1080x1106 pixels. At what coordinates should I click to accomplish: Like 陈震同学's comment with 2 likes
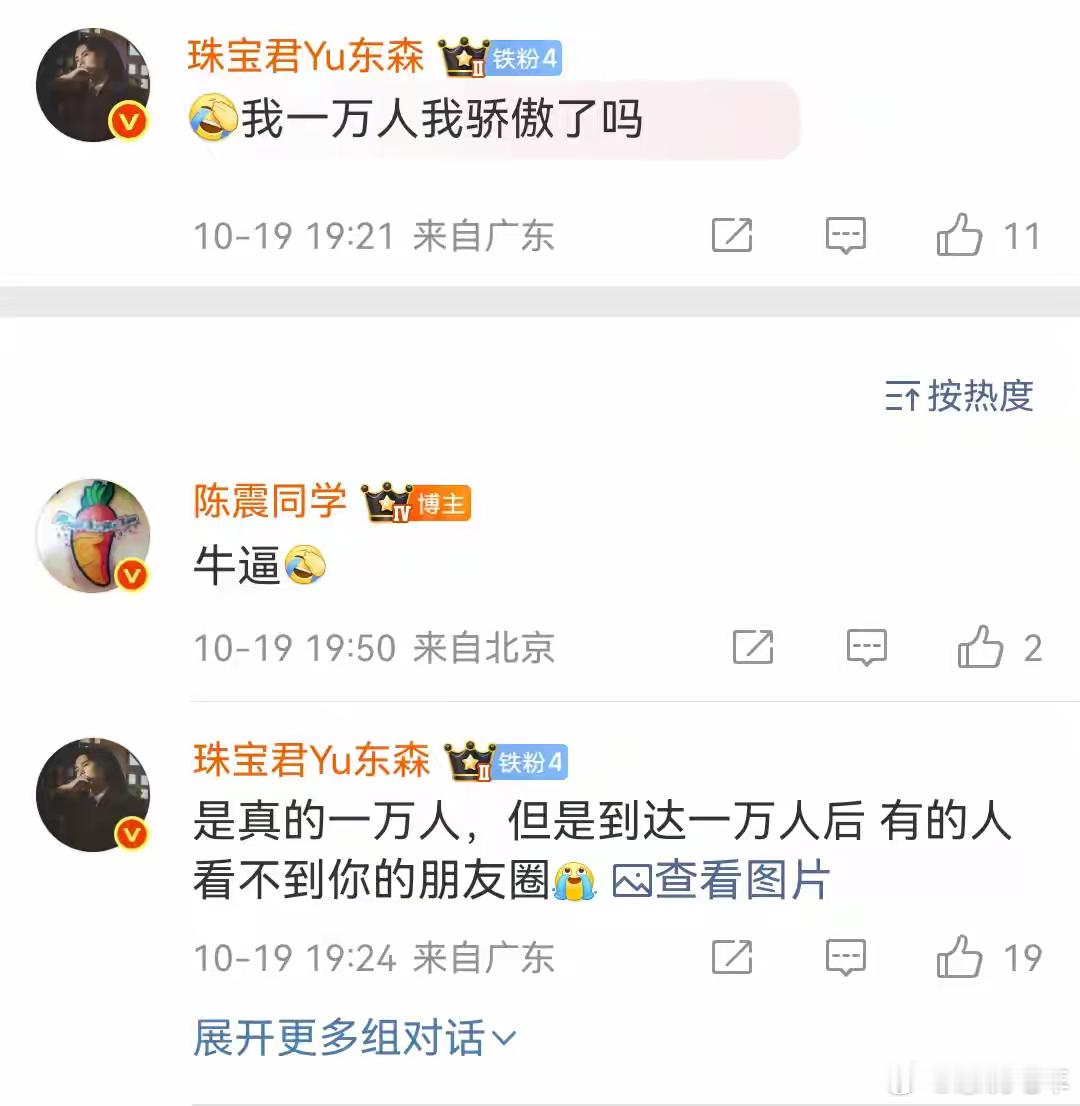(981, 647)
